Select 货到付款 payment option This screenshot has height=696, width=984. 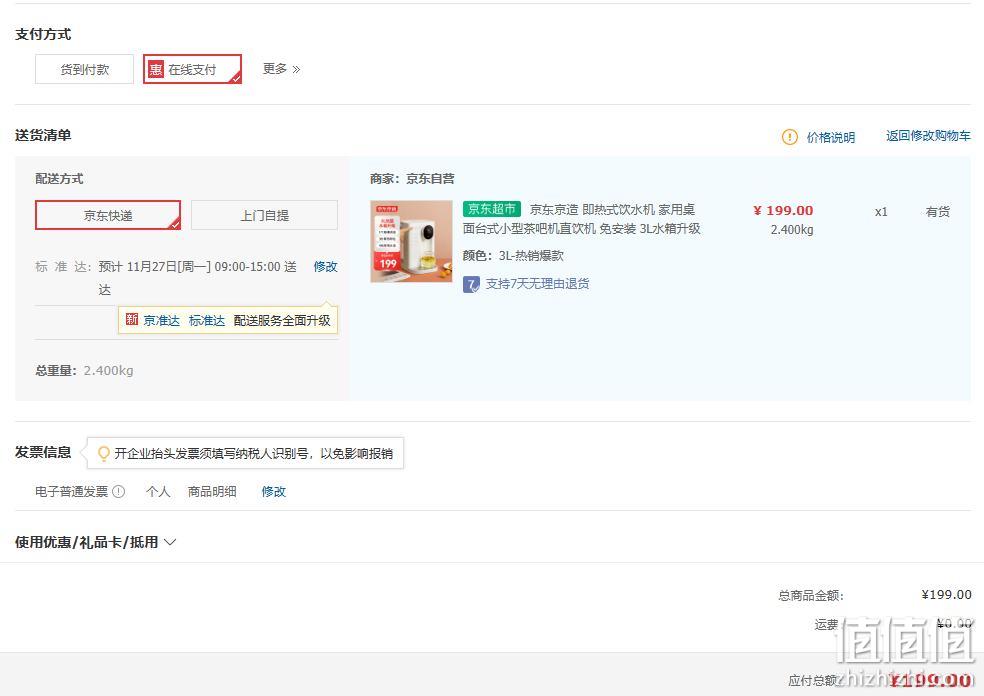pyautogui.click(x=84, y=69)
